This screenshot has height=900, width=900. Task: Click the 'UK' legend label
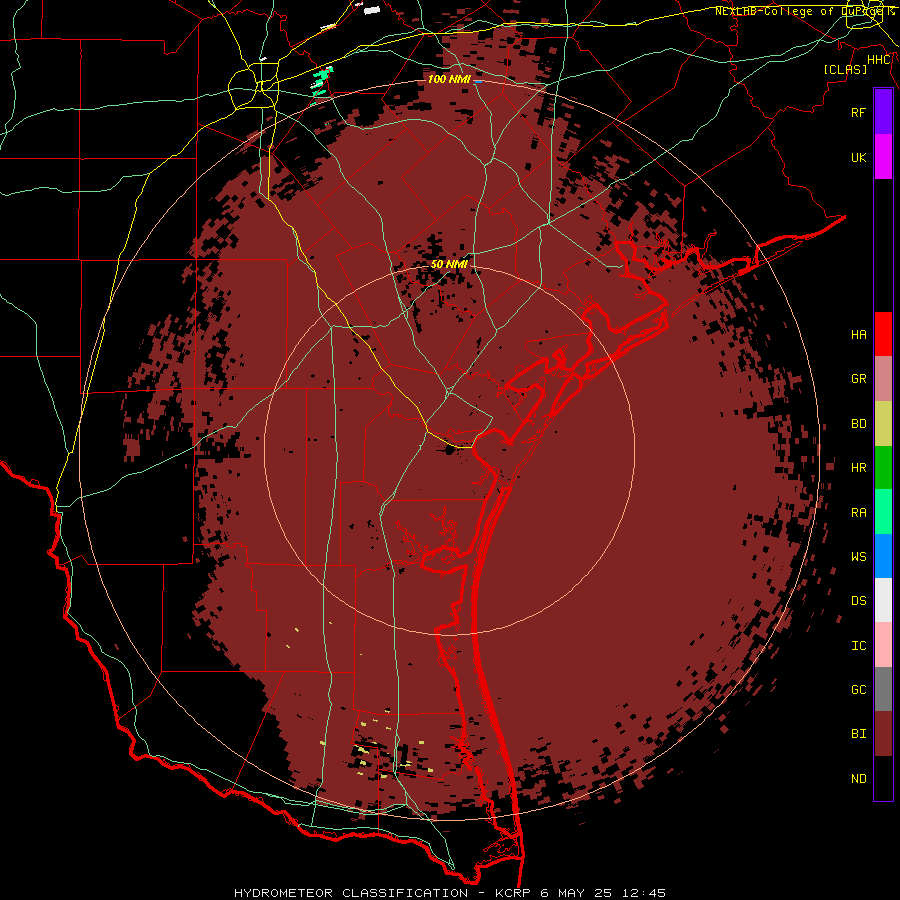click(x=859, y=157)
